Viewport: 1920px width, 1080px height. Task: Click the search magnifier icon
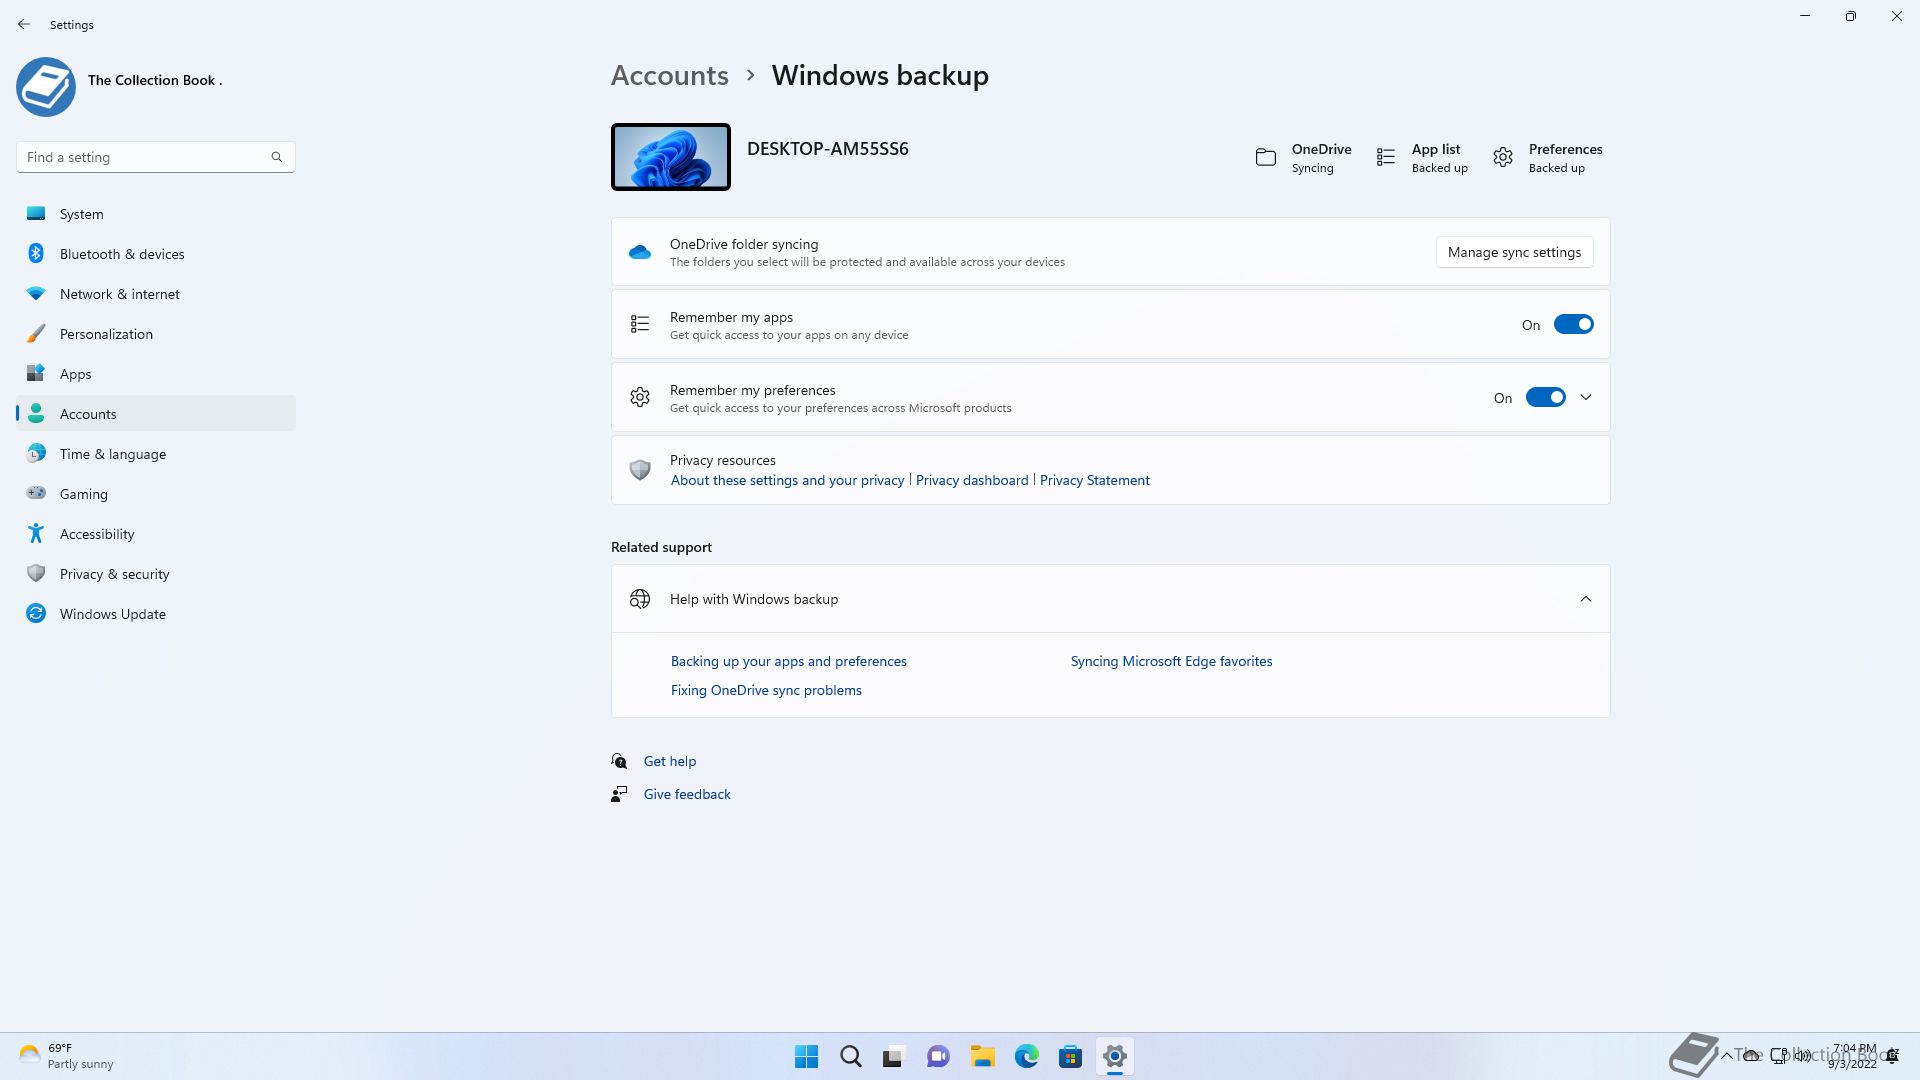(x=277, y=157)
